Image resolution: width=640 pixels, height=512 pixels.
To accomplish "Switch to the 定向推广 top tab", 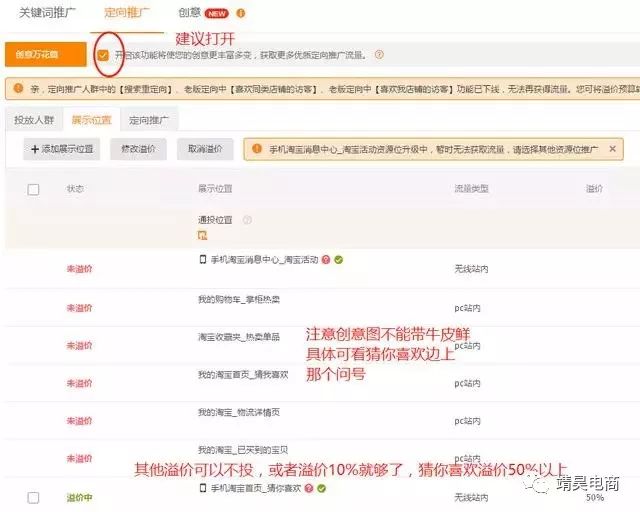I will click(x=127, y=13).
